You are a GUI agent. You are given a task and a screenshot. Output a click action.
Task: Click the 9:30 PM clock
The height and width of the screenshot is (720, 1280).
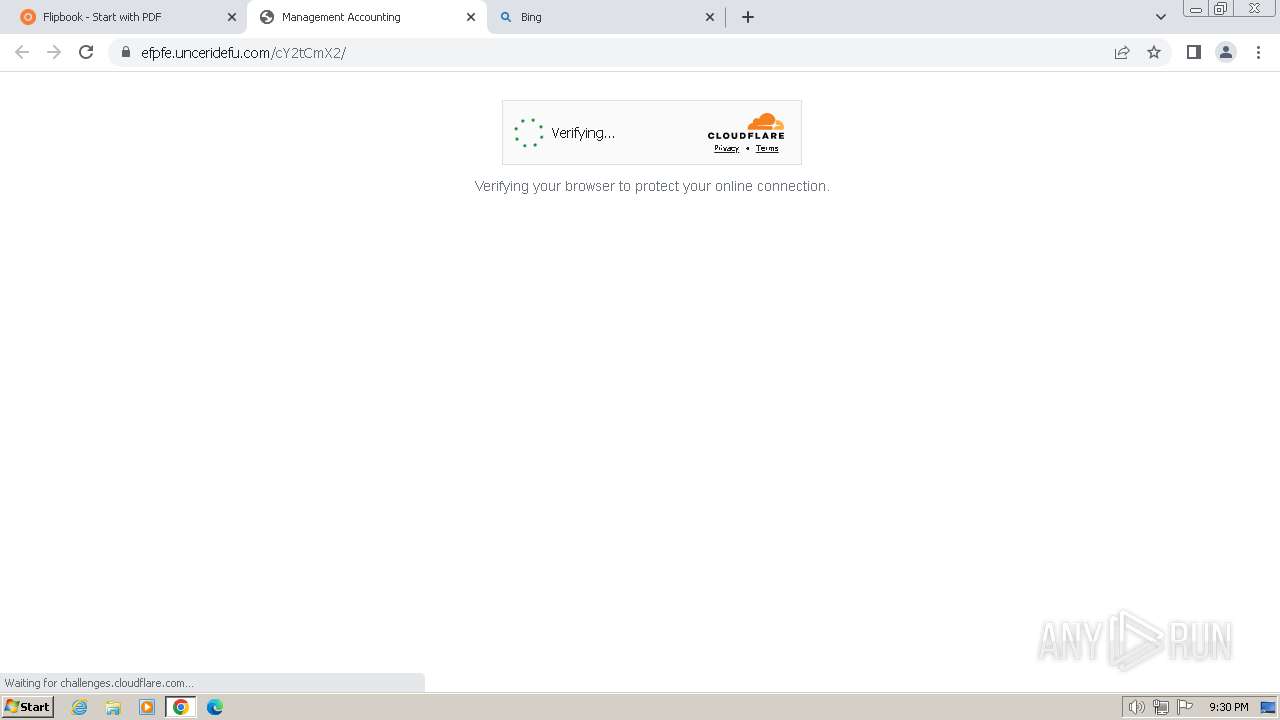click(1229, 707)
